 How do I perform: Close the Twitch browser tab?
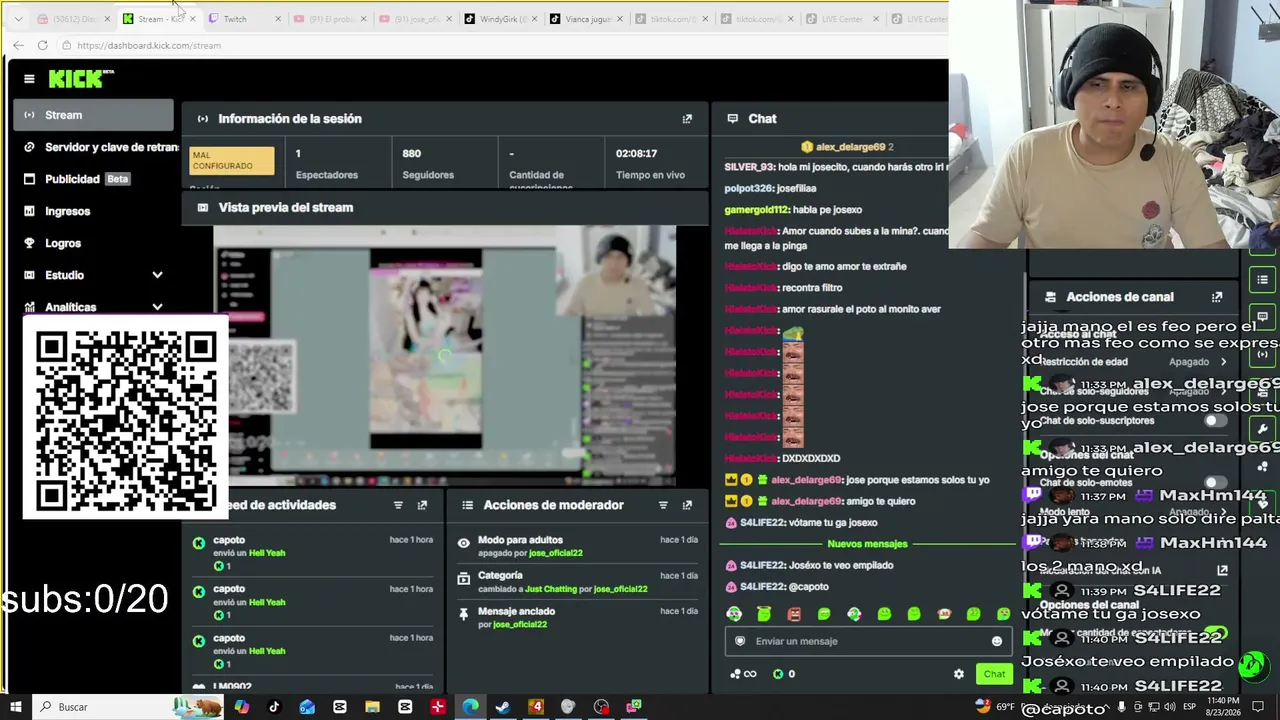278,19
